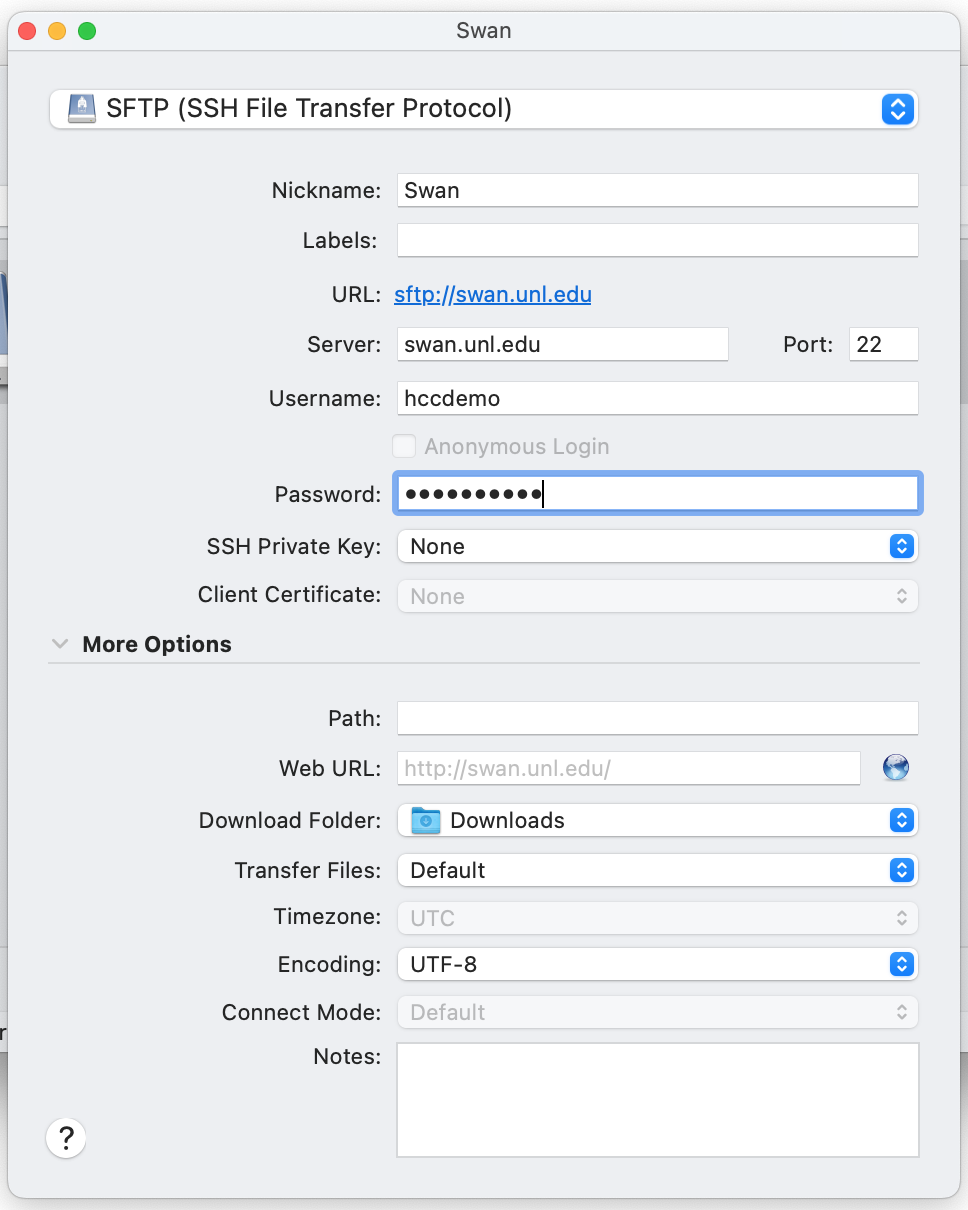Select the Server field swan.unl.edu
Image resolution: width=968 pixels, height=1210 pixels.
(562, 344)
